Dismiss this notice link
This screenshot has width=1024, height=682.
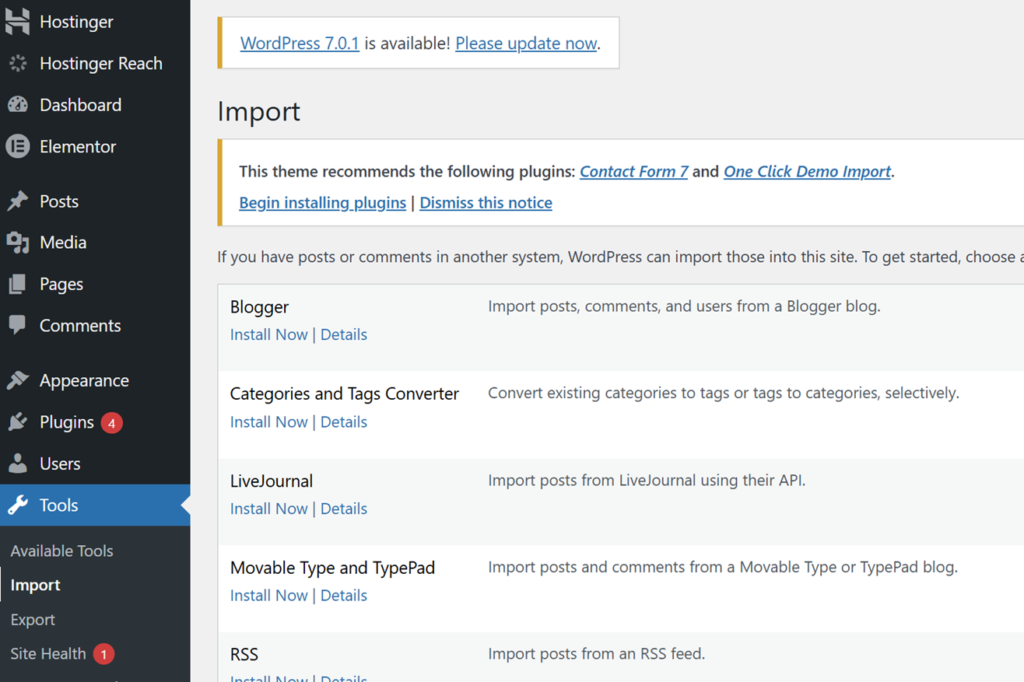tap(486, 203)
